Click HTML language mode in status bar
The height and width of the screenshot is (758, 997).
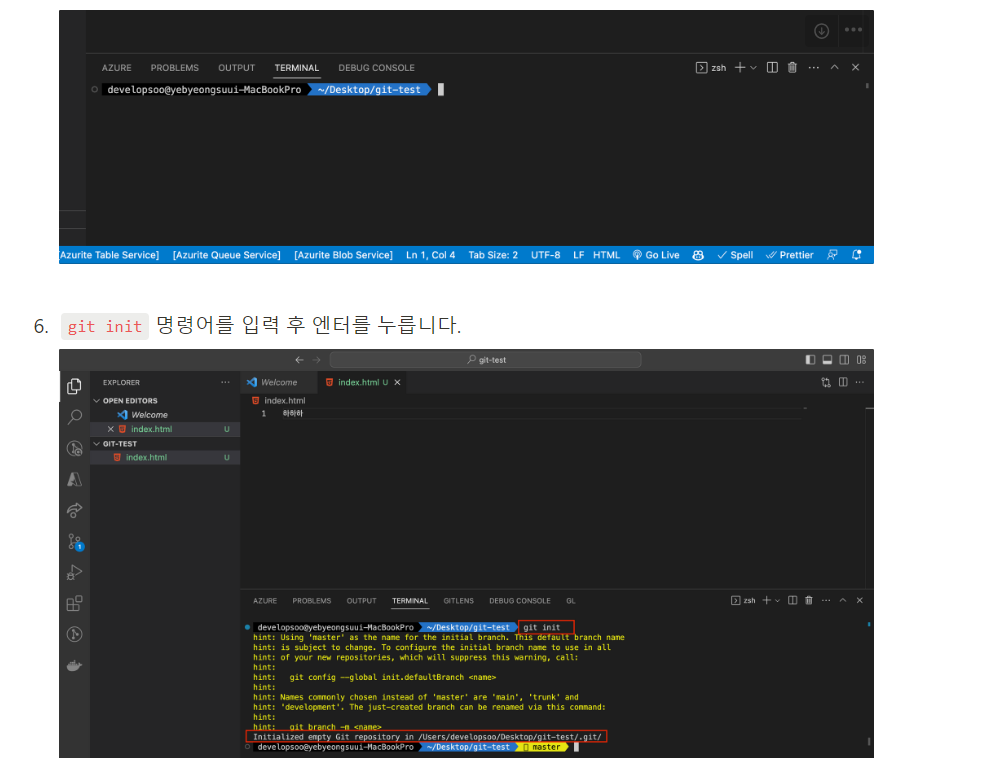tap(606, 255)
